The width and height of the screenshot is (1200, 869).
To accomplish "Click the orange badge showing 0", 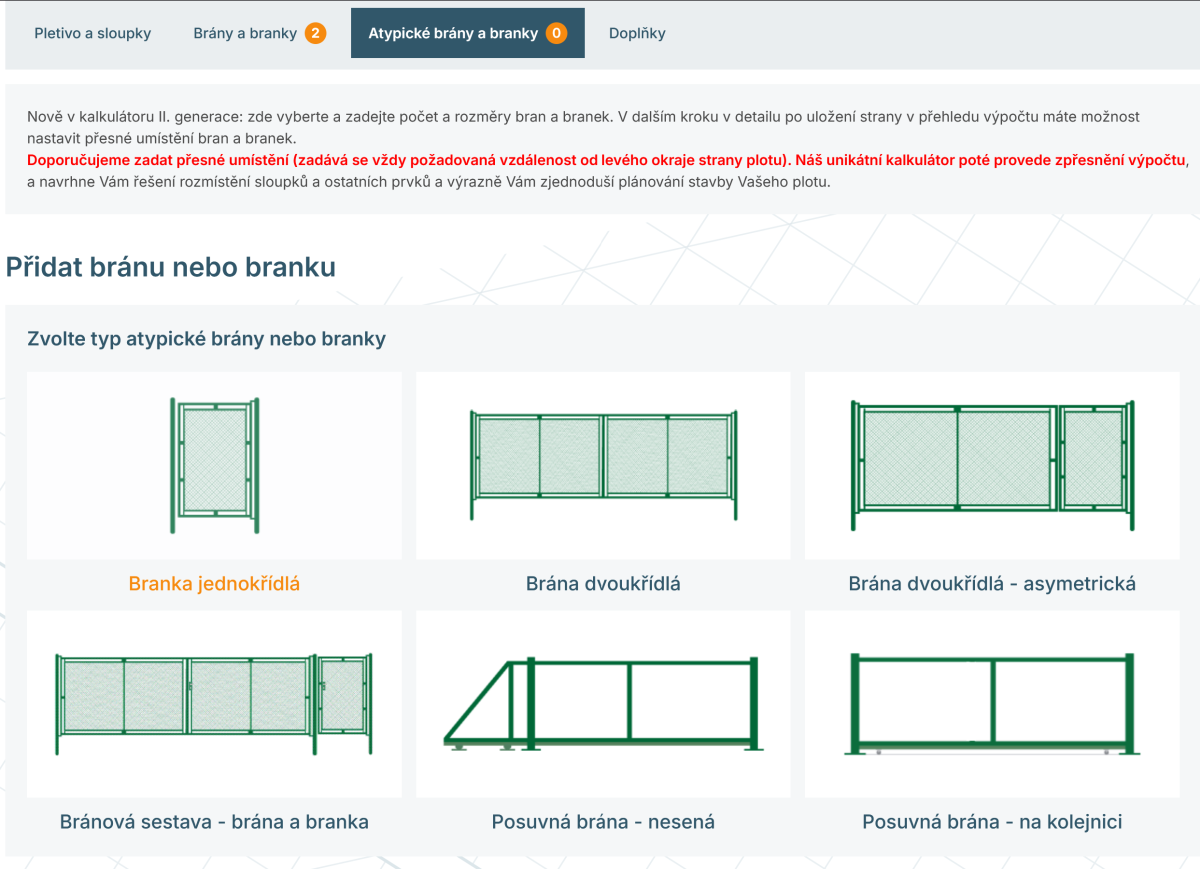I will coord(556,33).
